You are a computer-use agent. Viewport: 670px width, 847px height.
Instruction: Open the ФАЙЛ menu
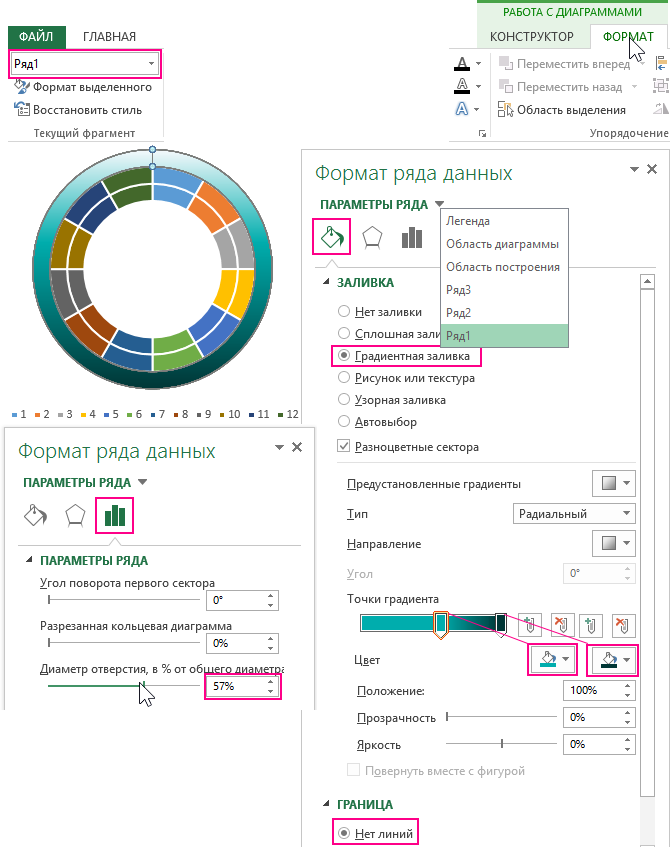36,37
